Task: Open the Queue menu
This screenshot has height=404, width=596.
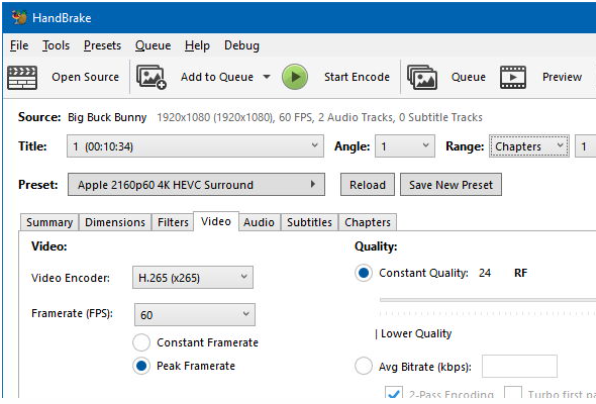Action: (x=153, y=46)
